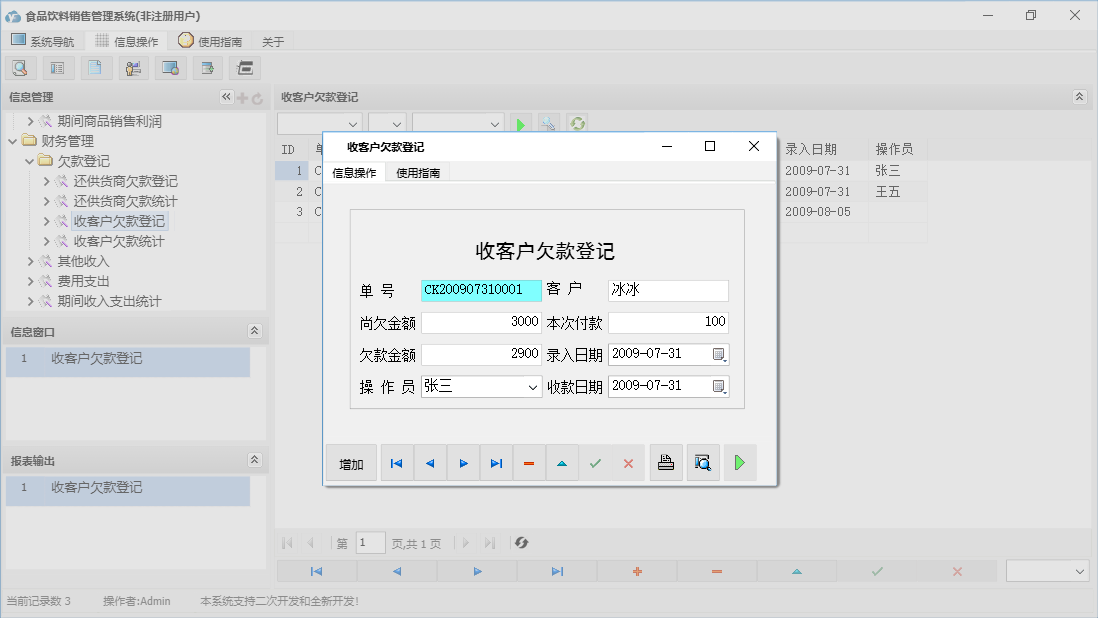This screenshot has width=1098, height=618.
Task: Cancel edits with the red X button
Action: pyautogui.click(x=629, y=462)
